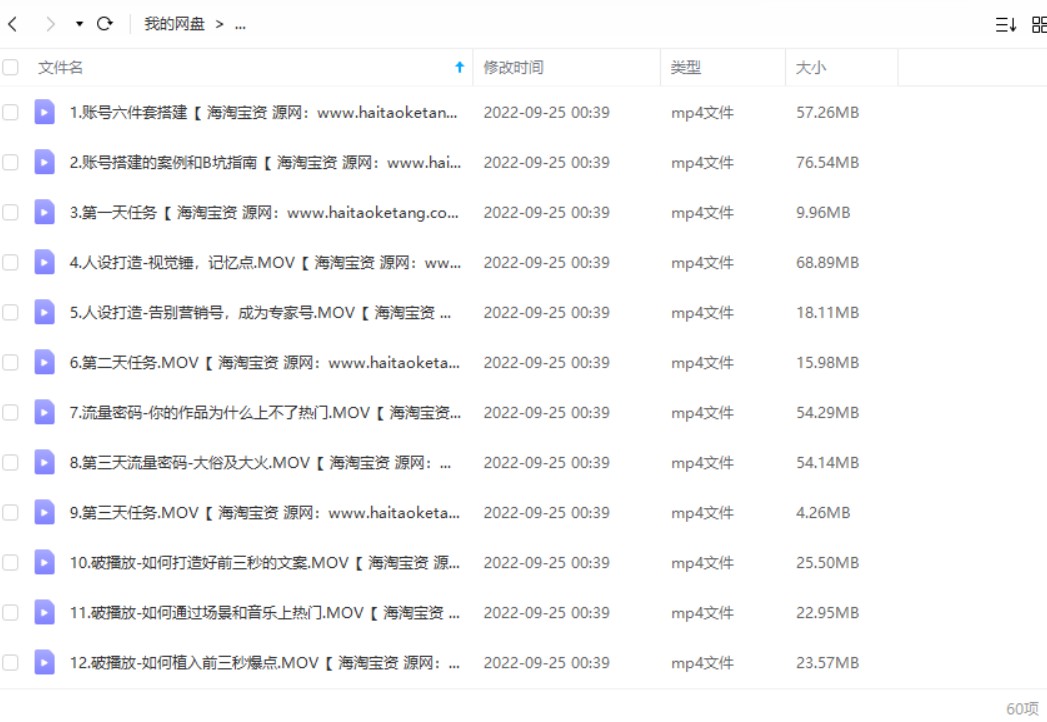Select file name 8.第三天流量密码-大俗及大火
This screenshot has height=722, width=1047.
(x=260, y=463)
